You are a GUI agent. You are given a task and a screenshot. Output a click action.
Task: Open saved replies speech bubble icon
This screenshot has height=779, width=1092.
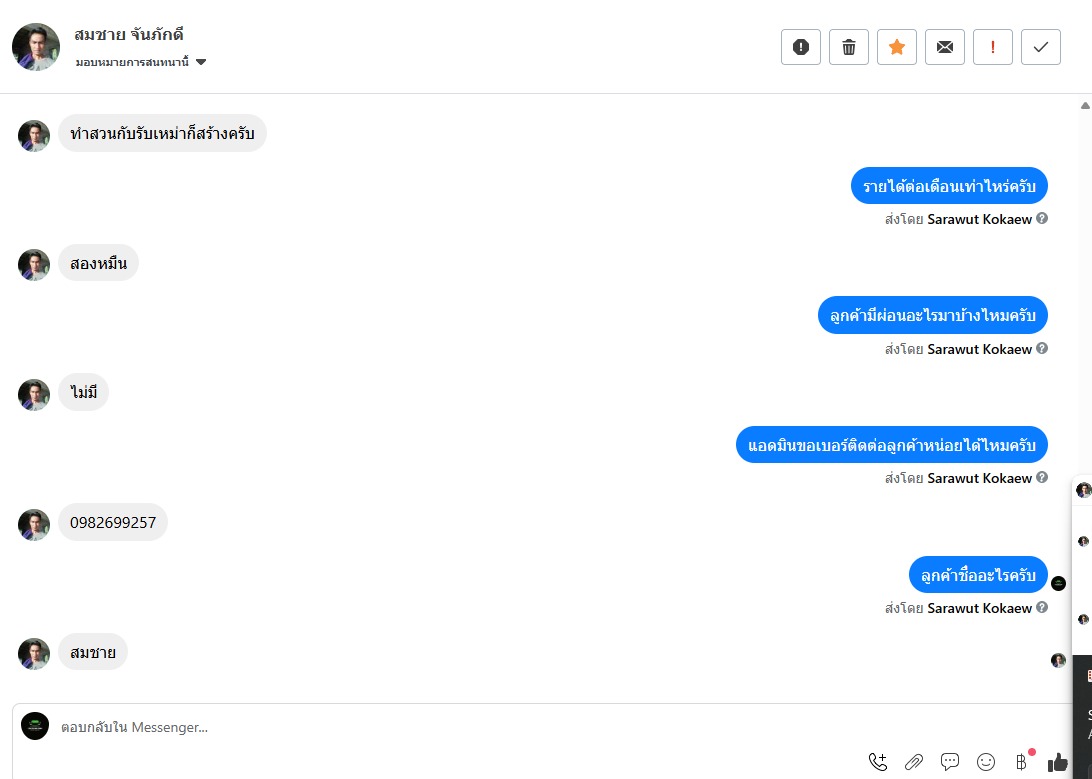[x=950, y=762]
